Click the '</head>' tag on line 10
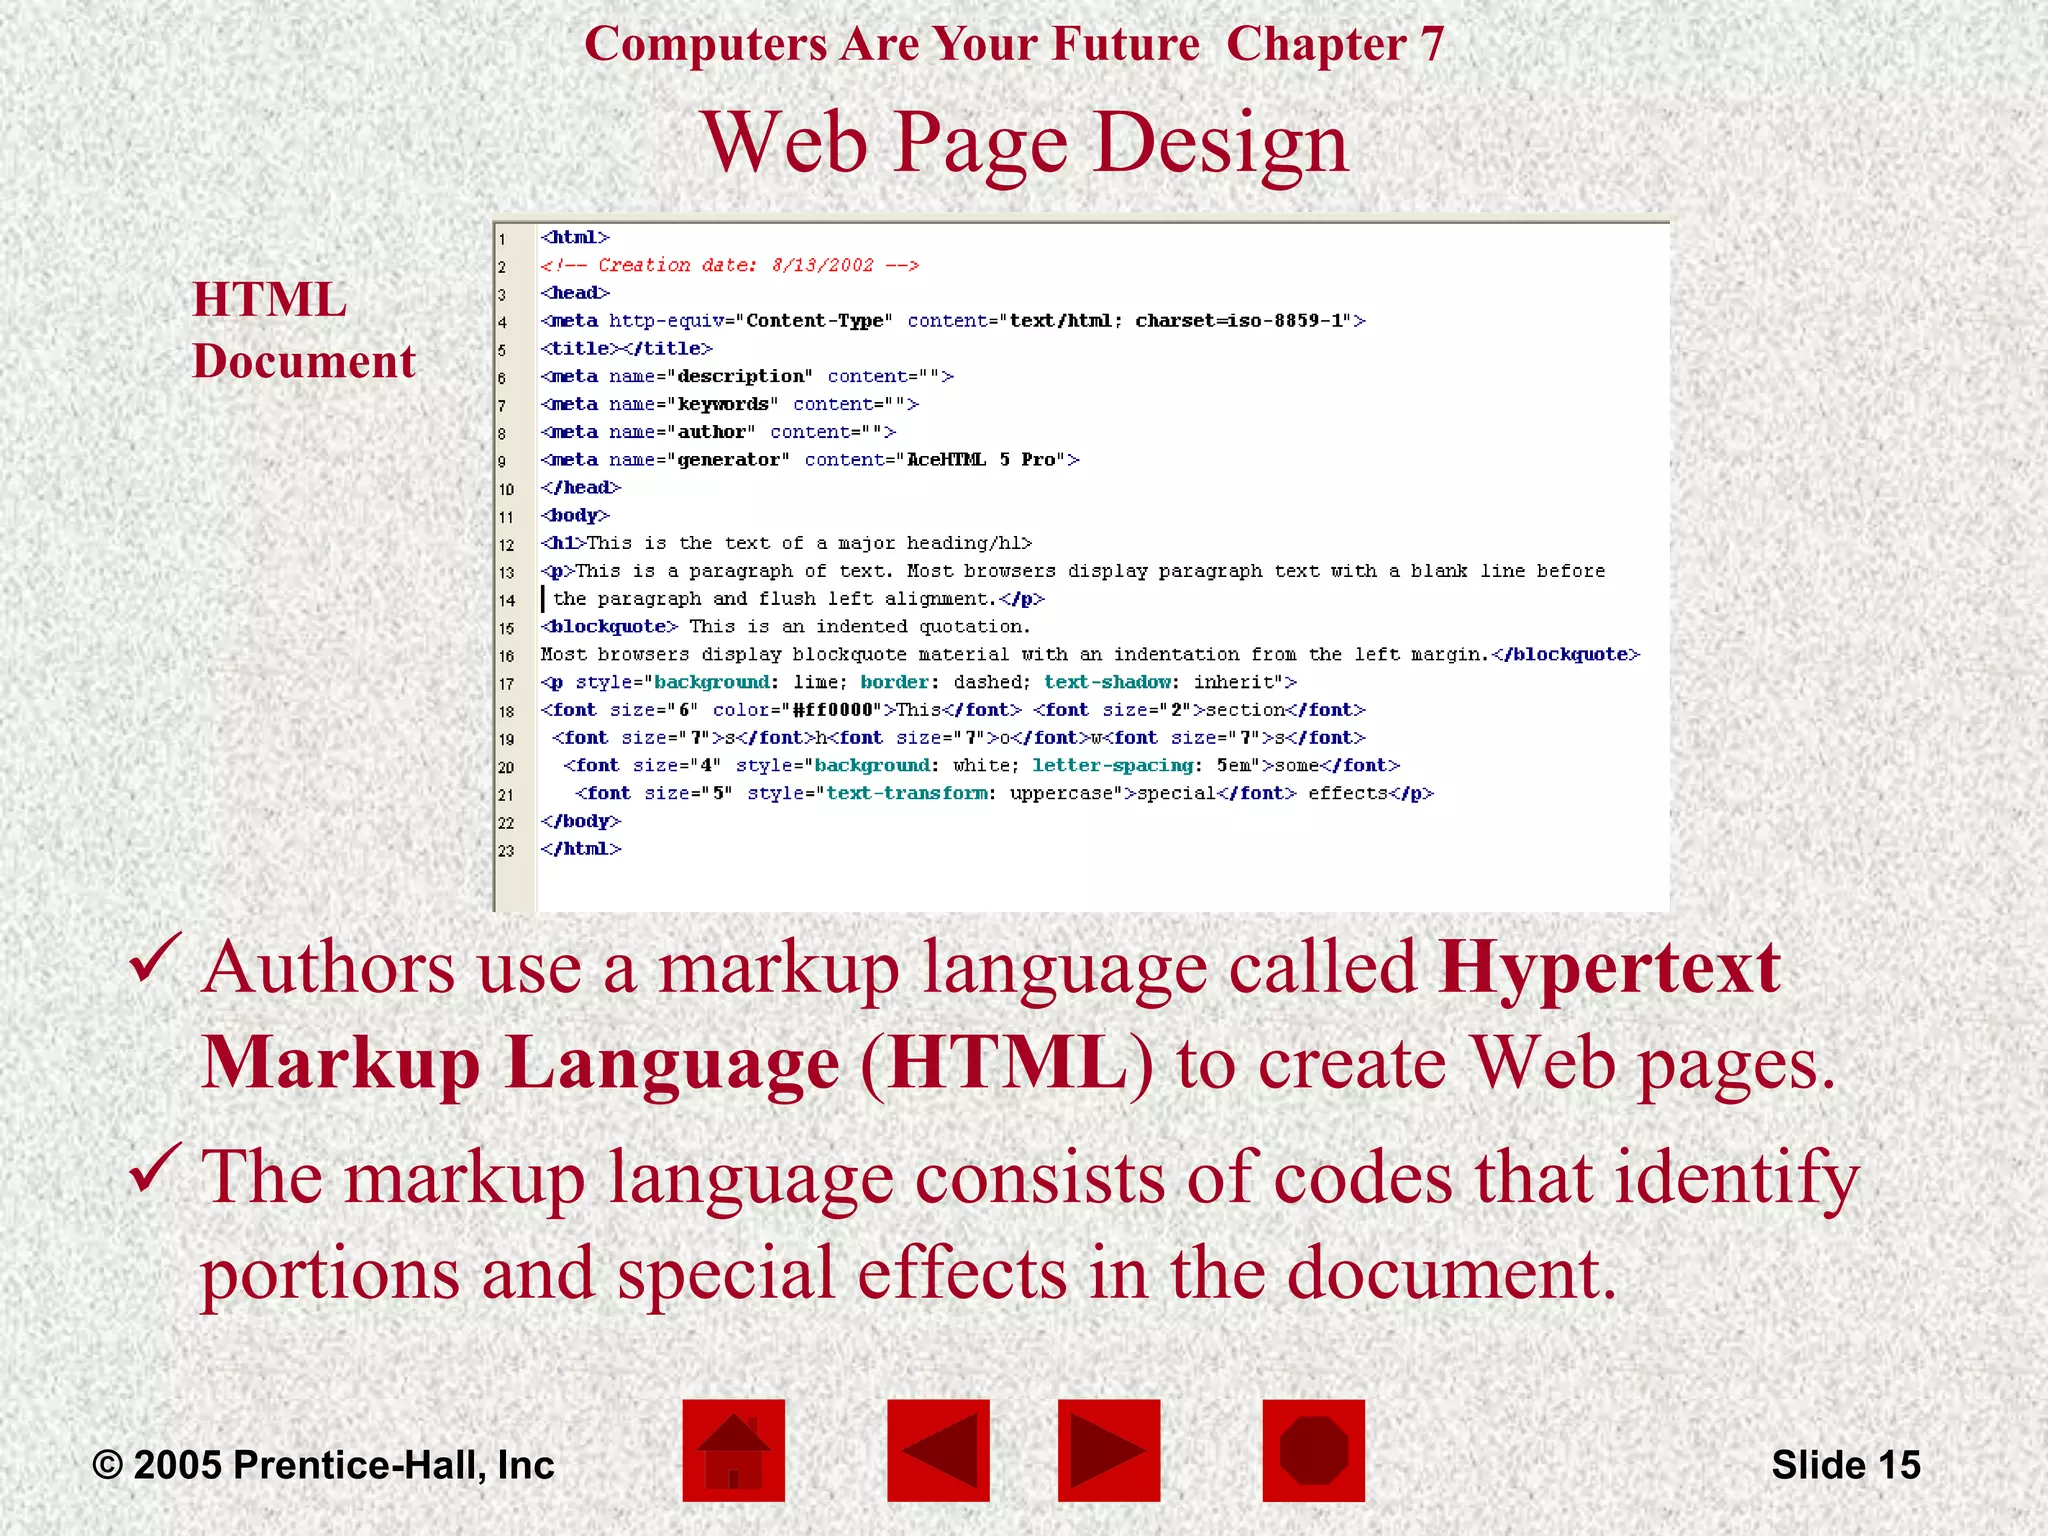 (x=581, y=487)
